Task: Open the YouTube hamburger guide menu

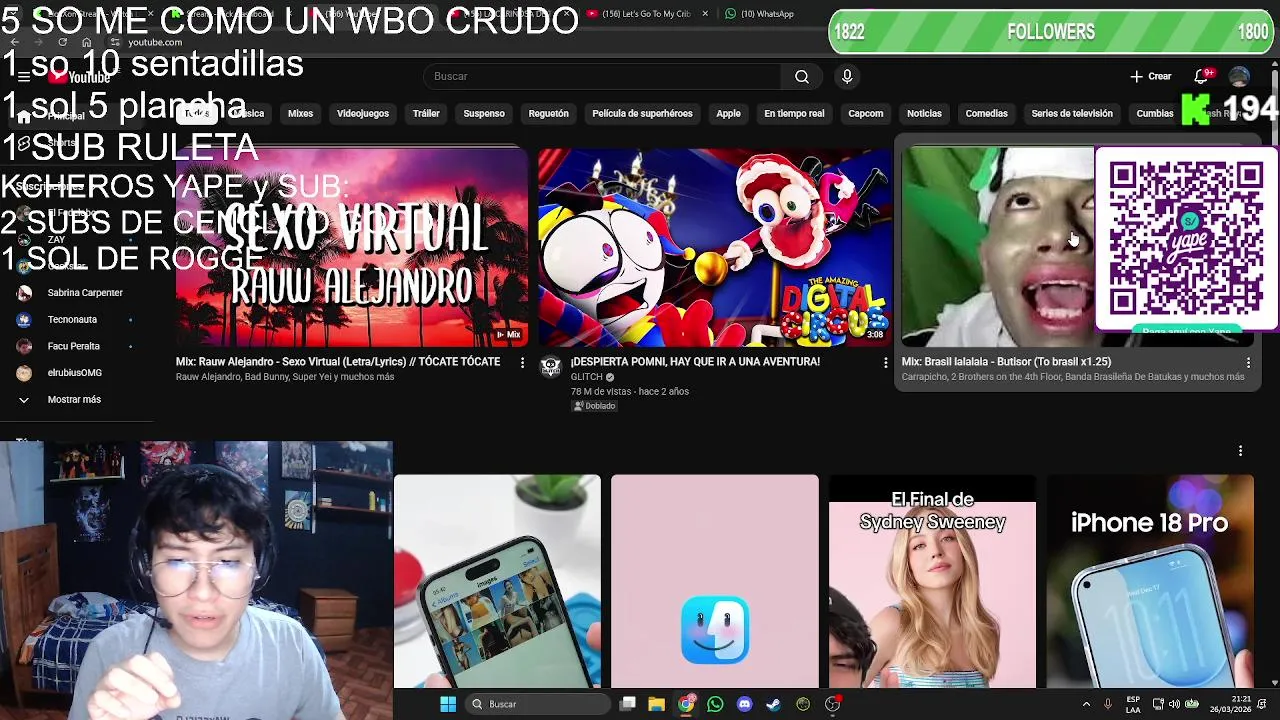Action: click(x=24, y=77)
